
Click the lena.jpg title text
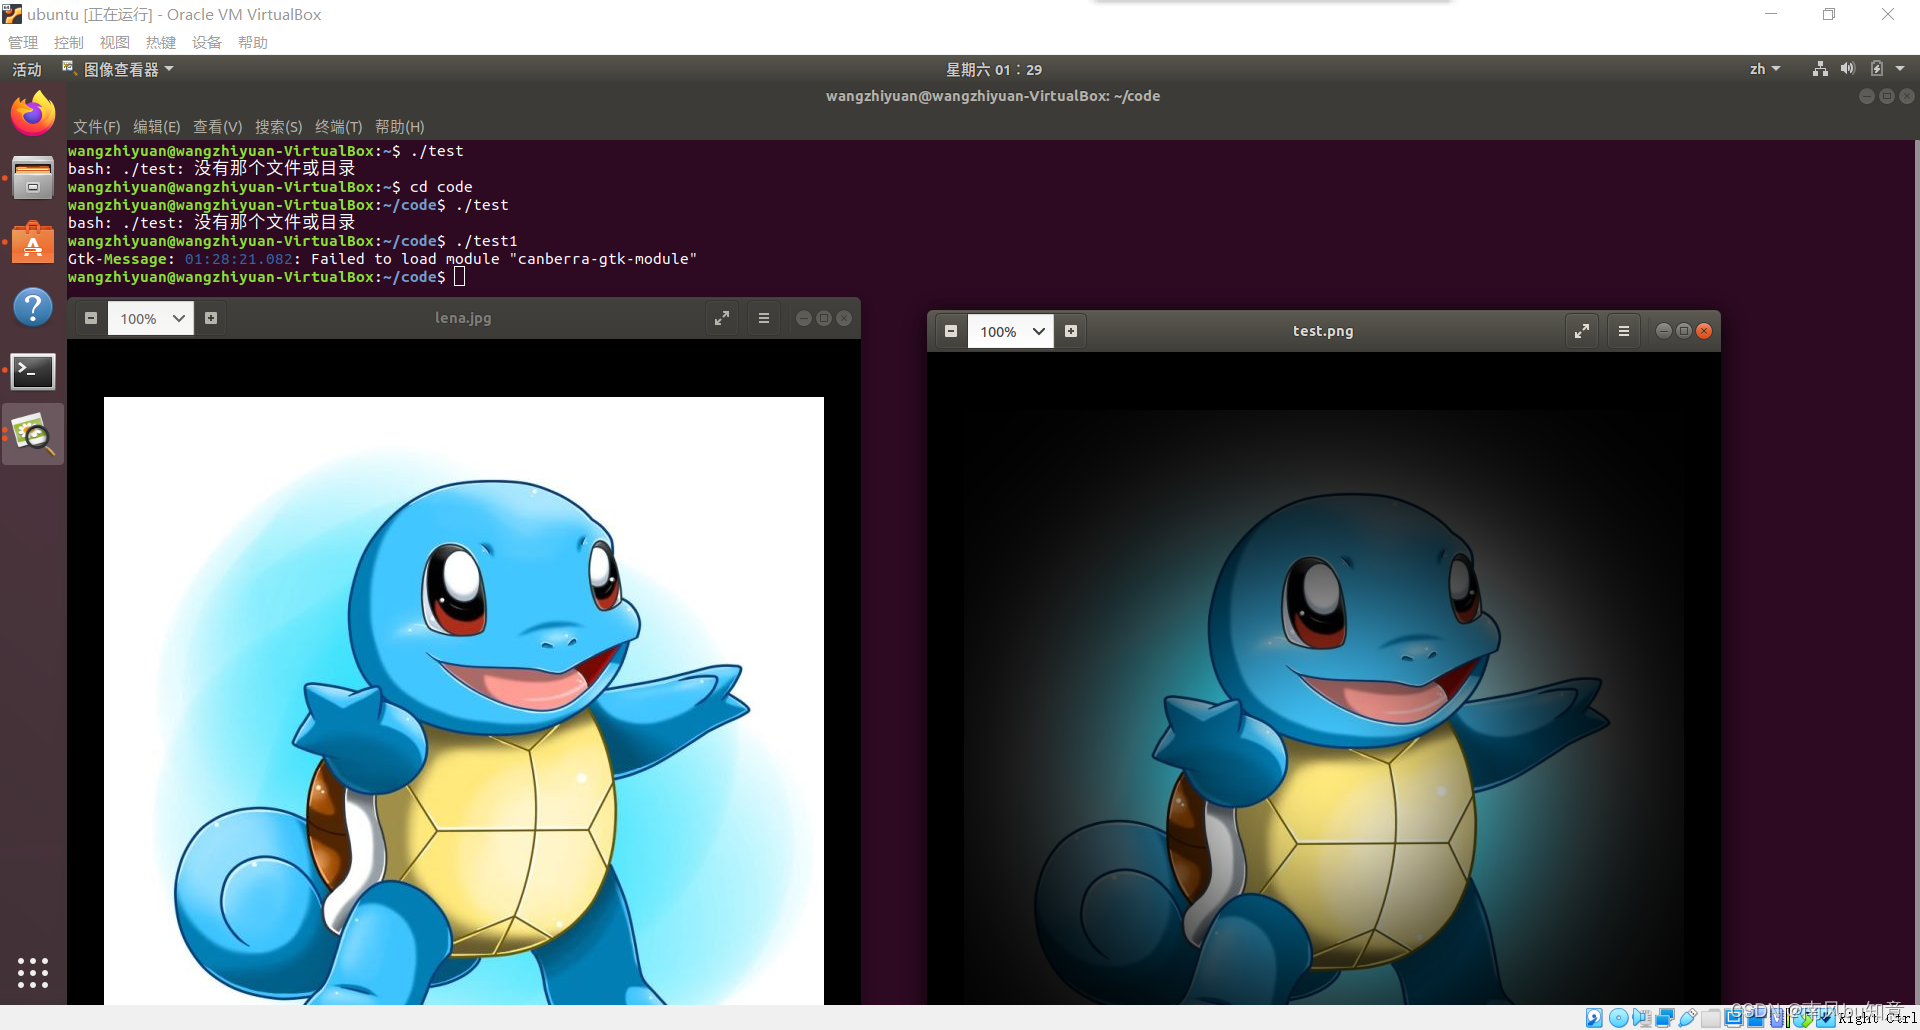463,318
